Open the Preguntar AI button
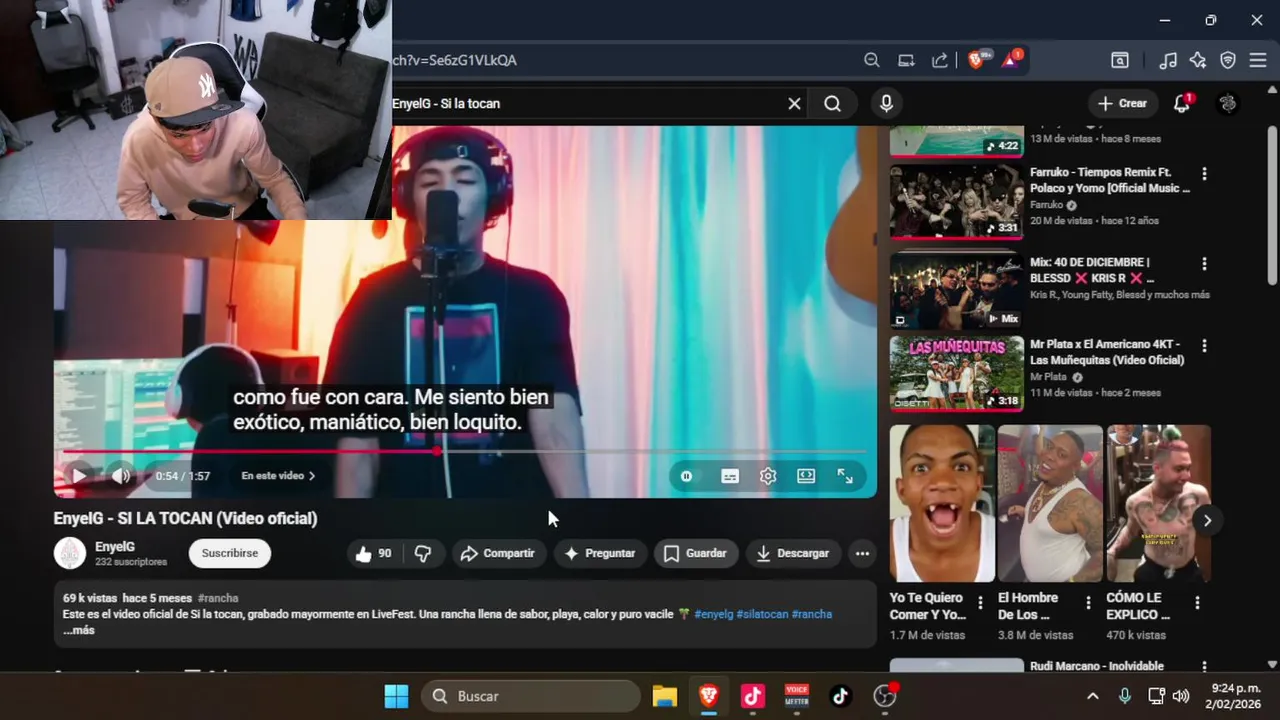 coord(600,553)
